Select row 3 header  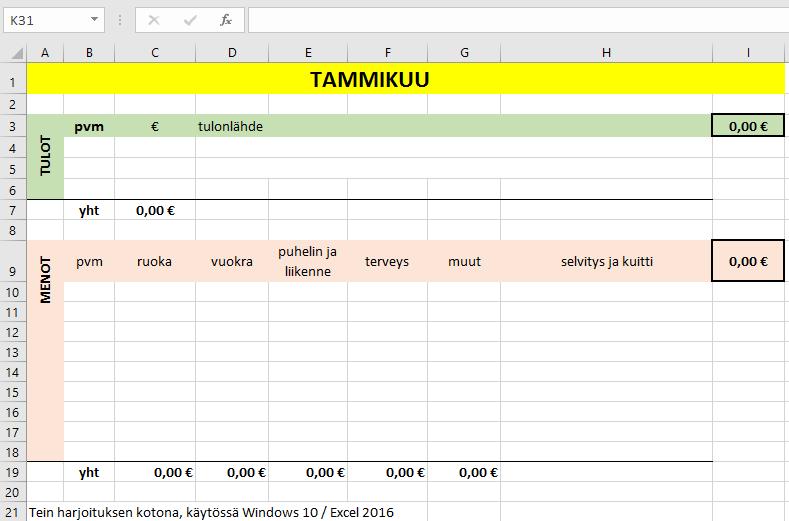(13, 126)
